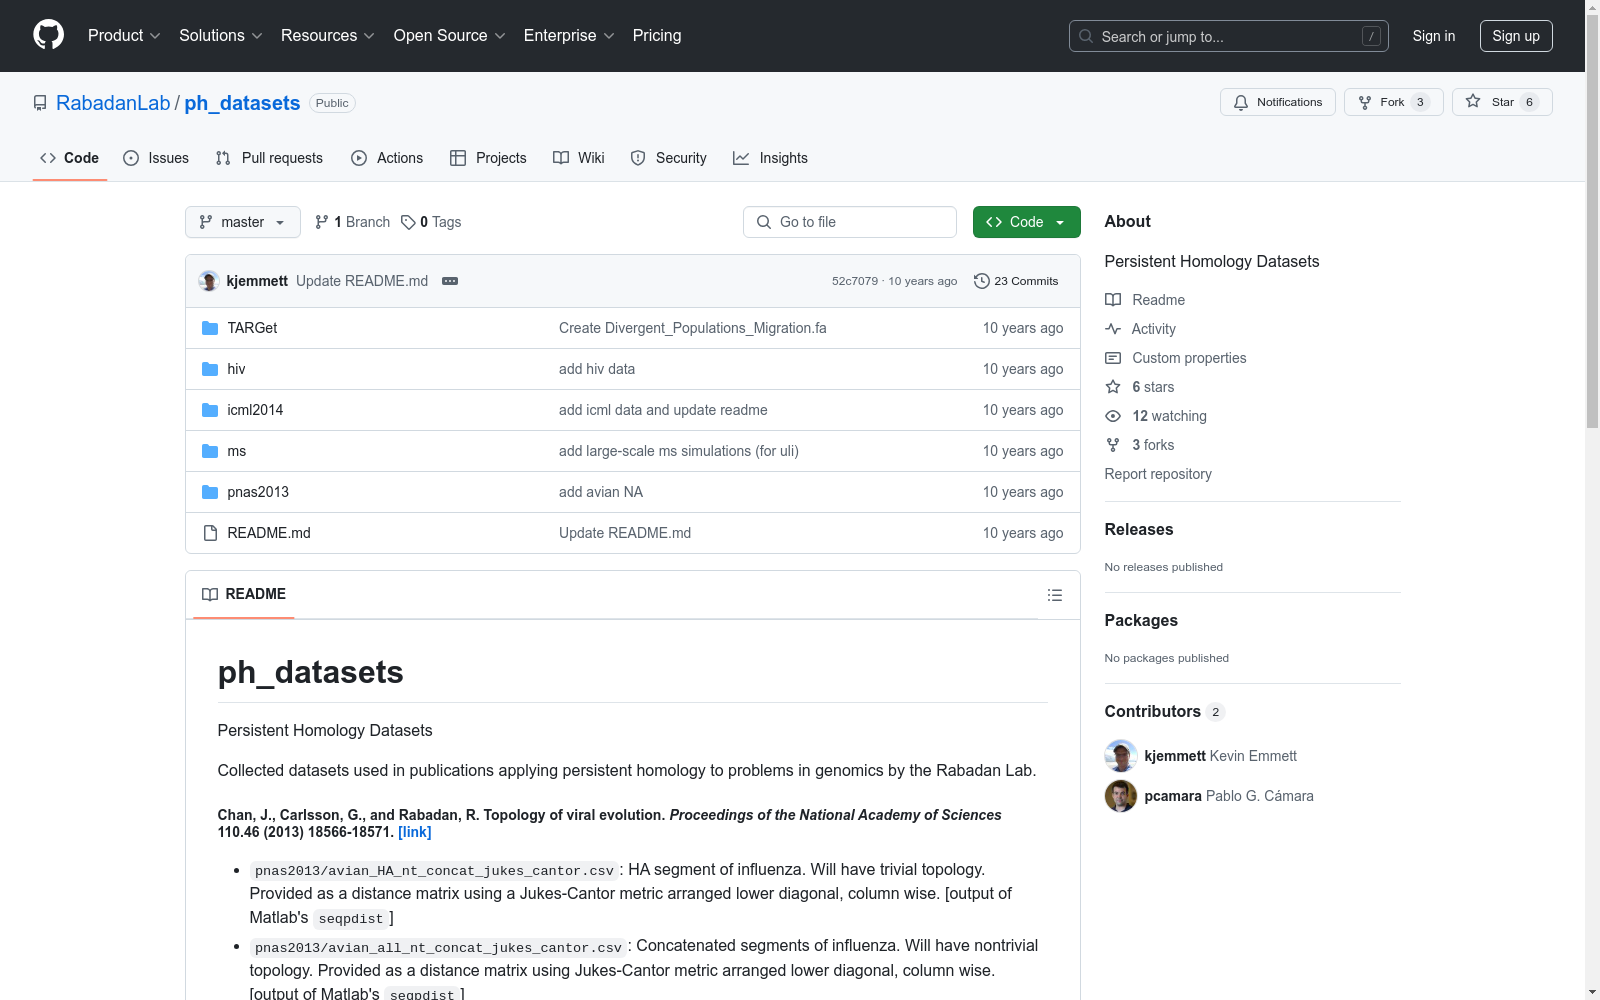Switch to the Insights tab

[770, 158]
